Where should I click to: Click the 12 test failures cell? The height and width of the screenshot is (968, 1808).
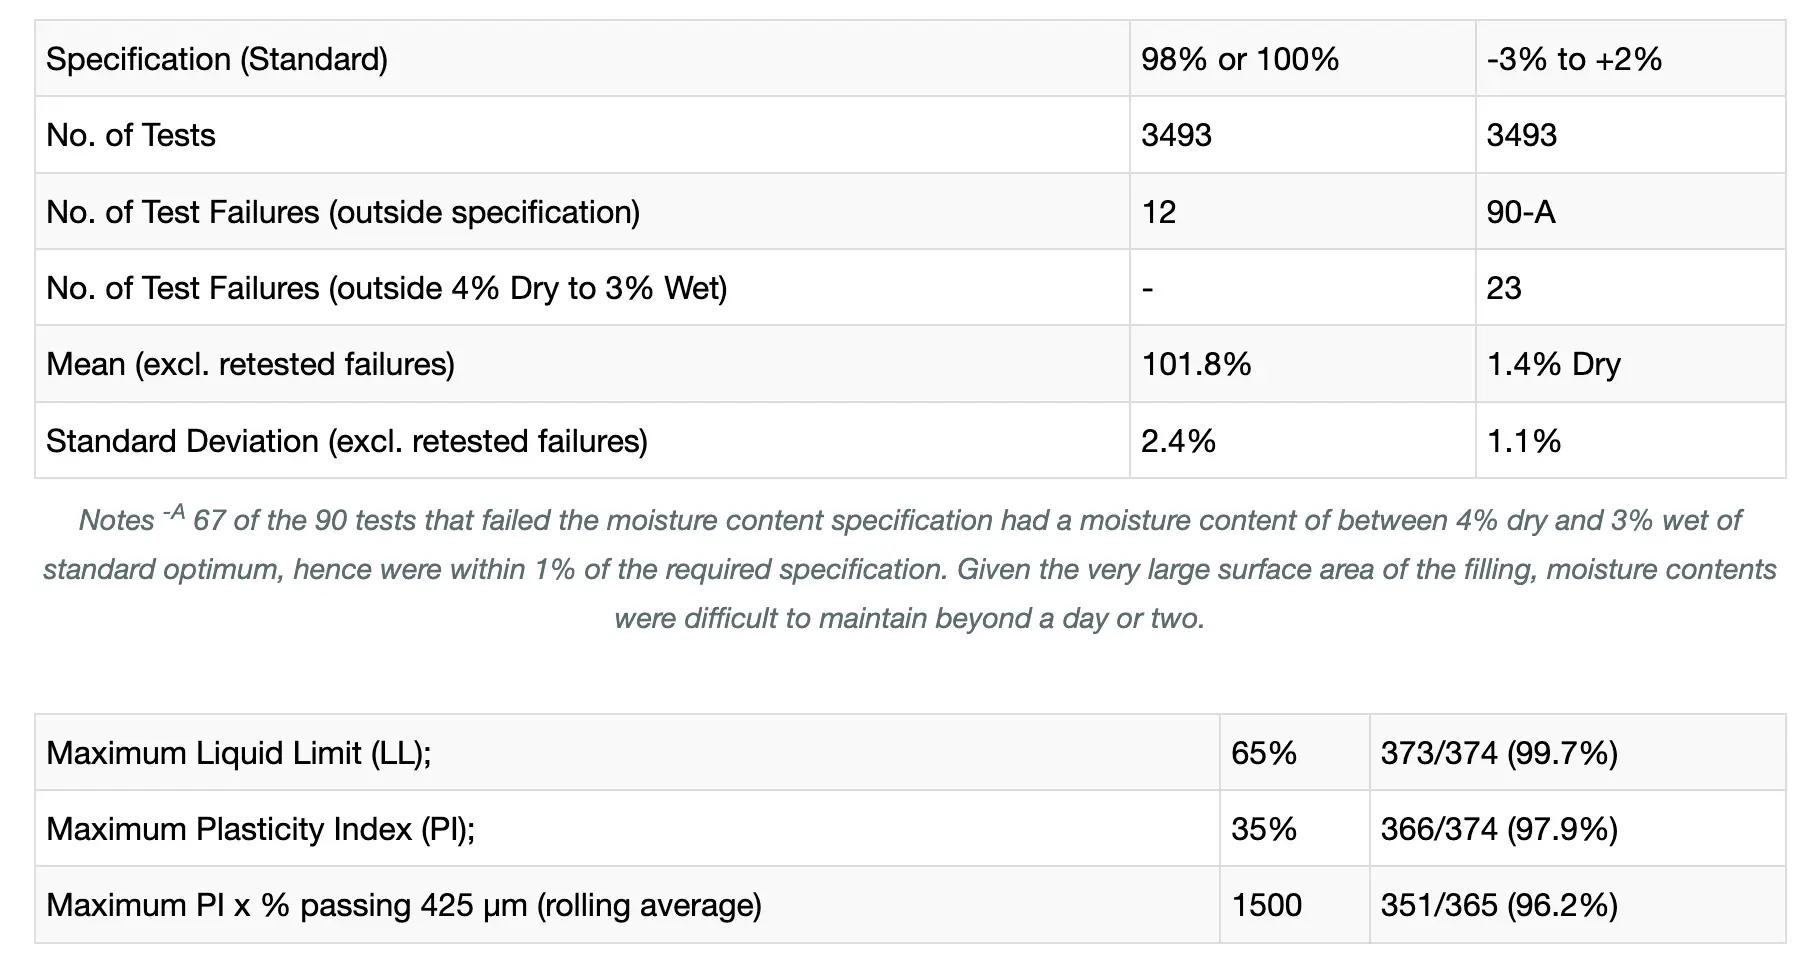tap(1303, 211)
